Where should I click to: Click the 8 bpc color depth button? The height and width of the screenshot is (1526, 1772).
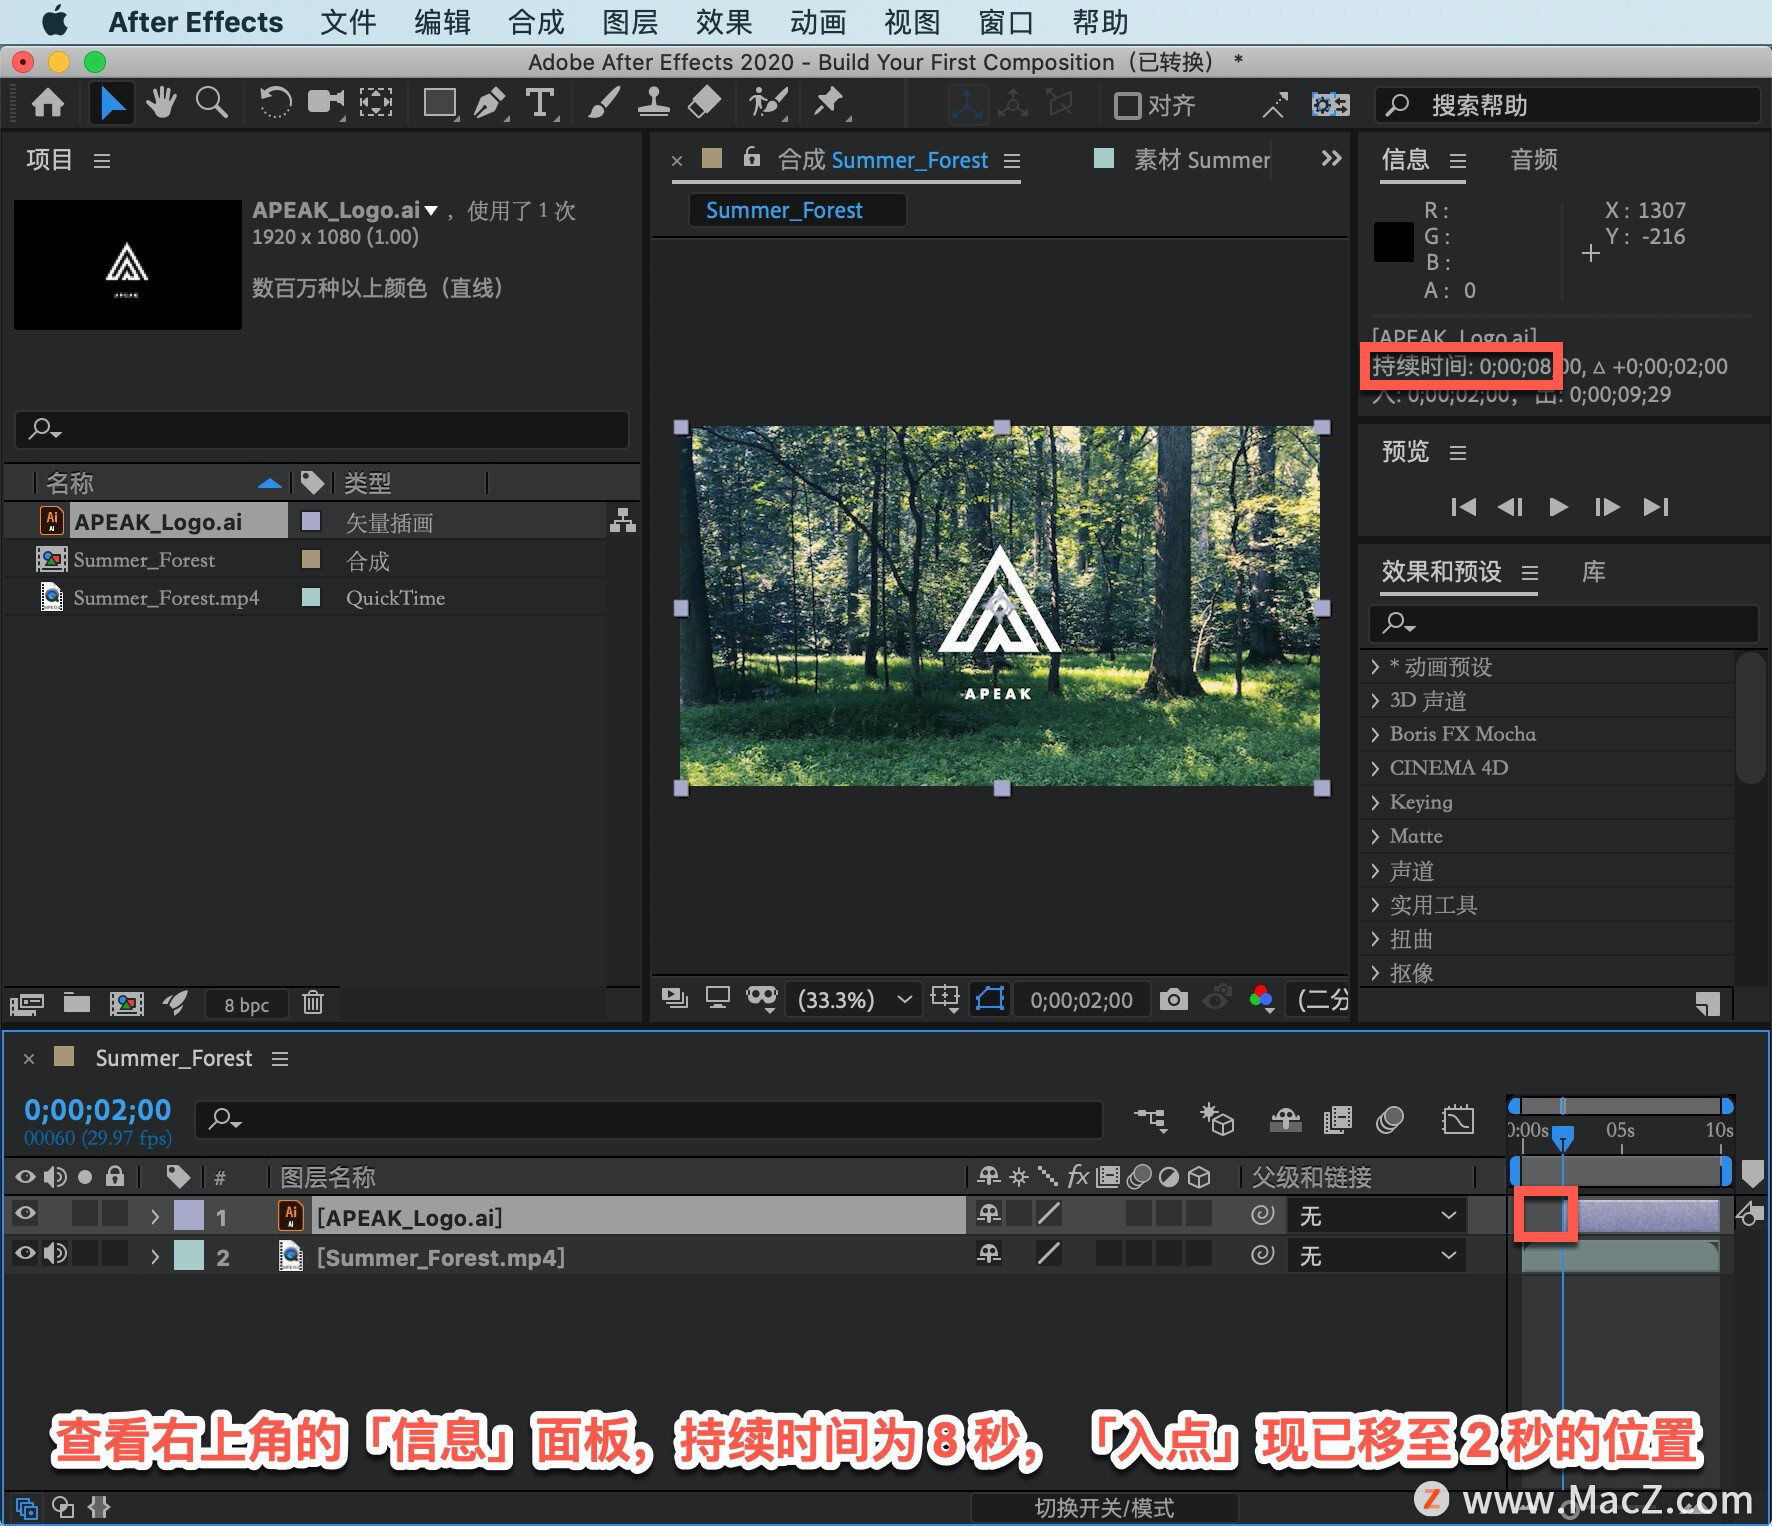coord(246,1004)
